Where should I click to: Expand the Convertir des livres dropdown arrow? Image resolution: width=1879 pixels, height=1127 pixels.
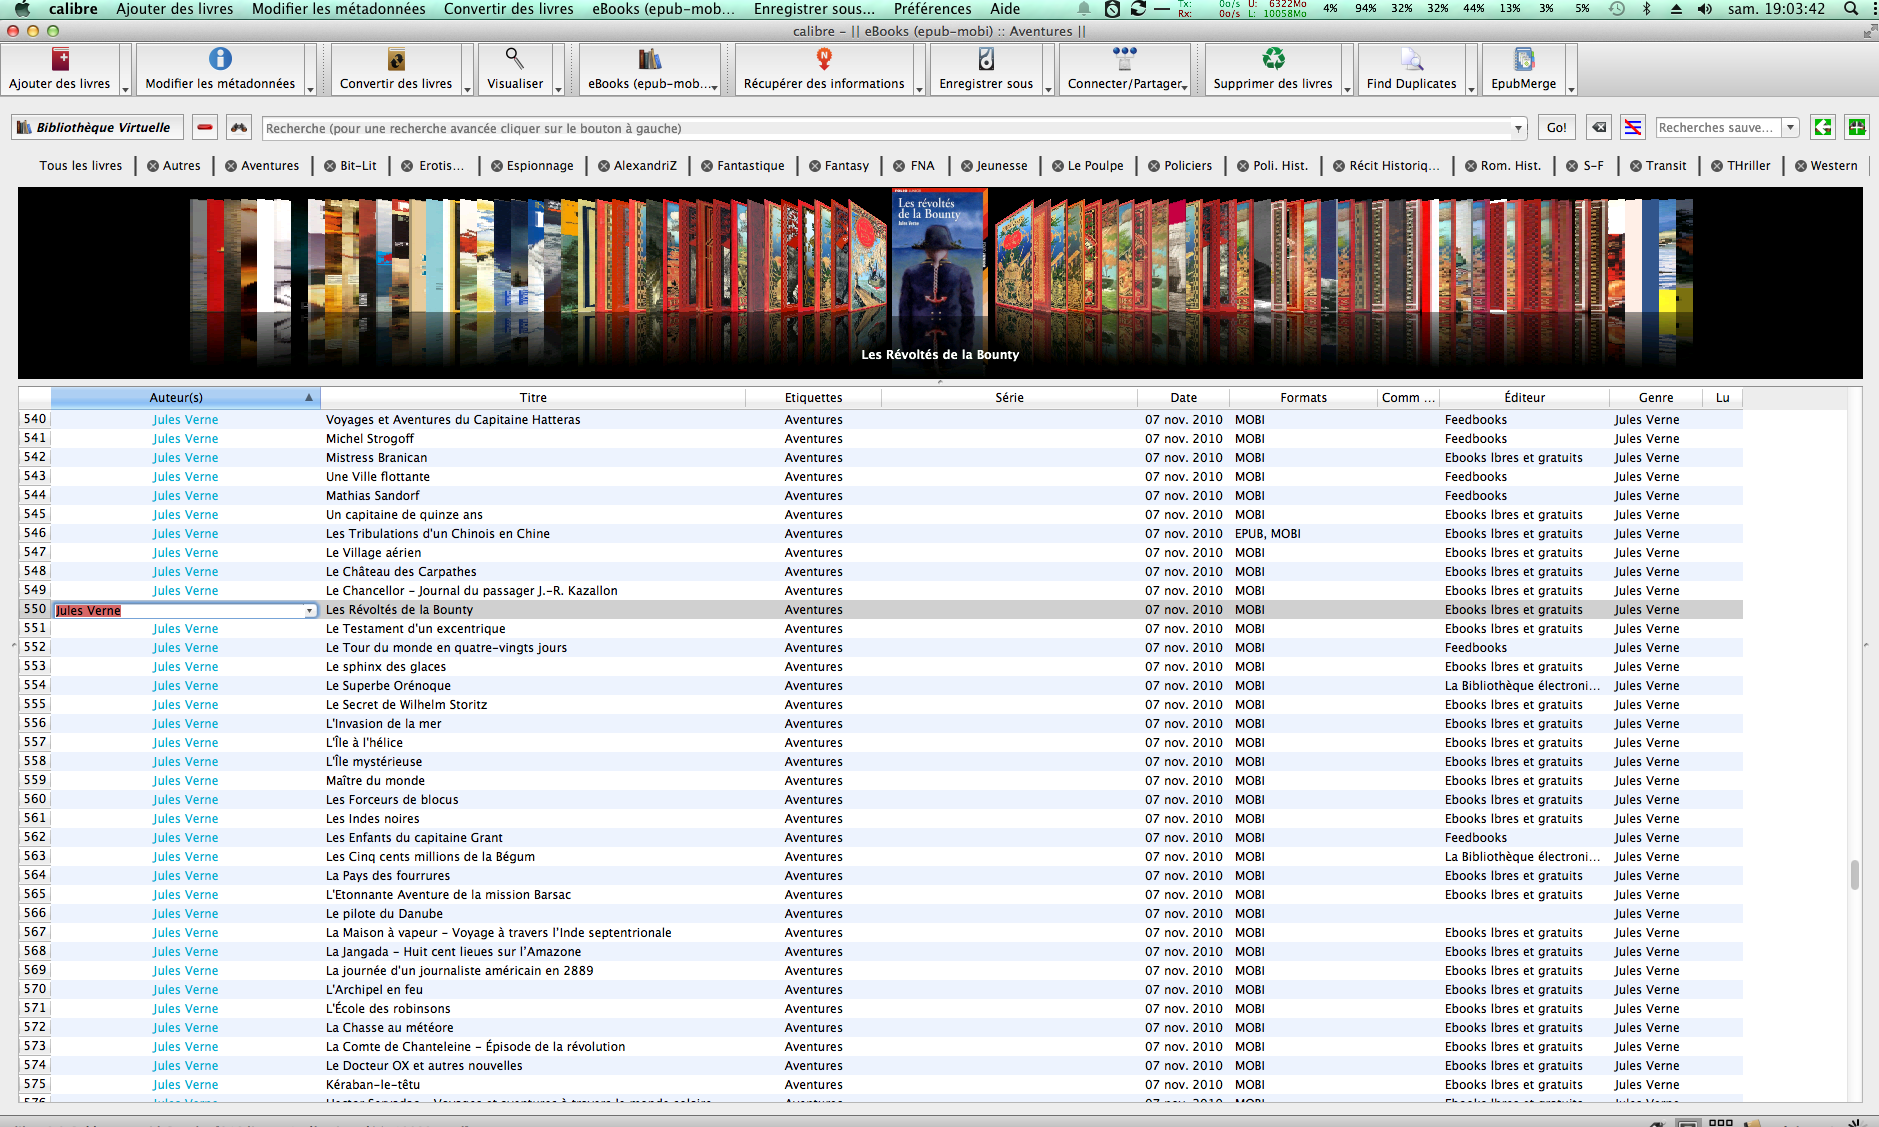point(467,89)
